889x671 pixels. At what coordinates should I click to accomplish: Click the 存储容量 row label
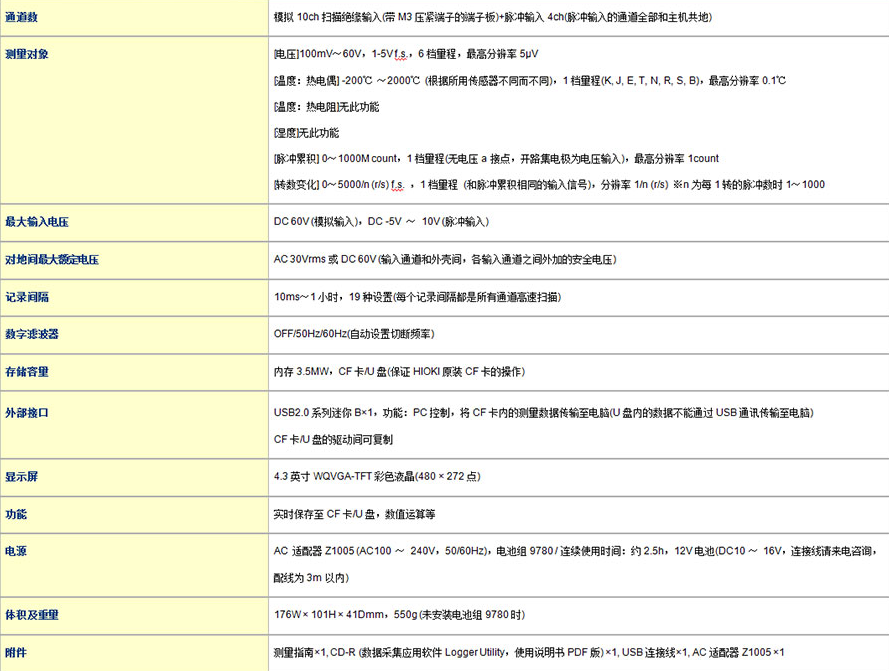(27, 372)
